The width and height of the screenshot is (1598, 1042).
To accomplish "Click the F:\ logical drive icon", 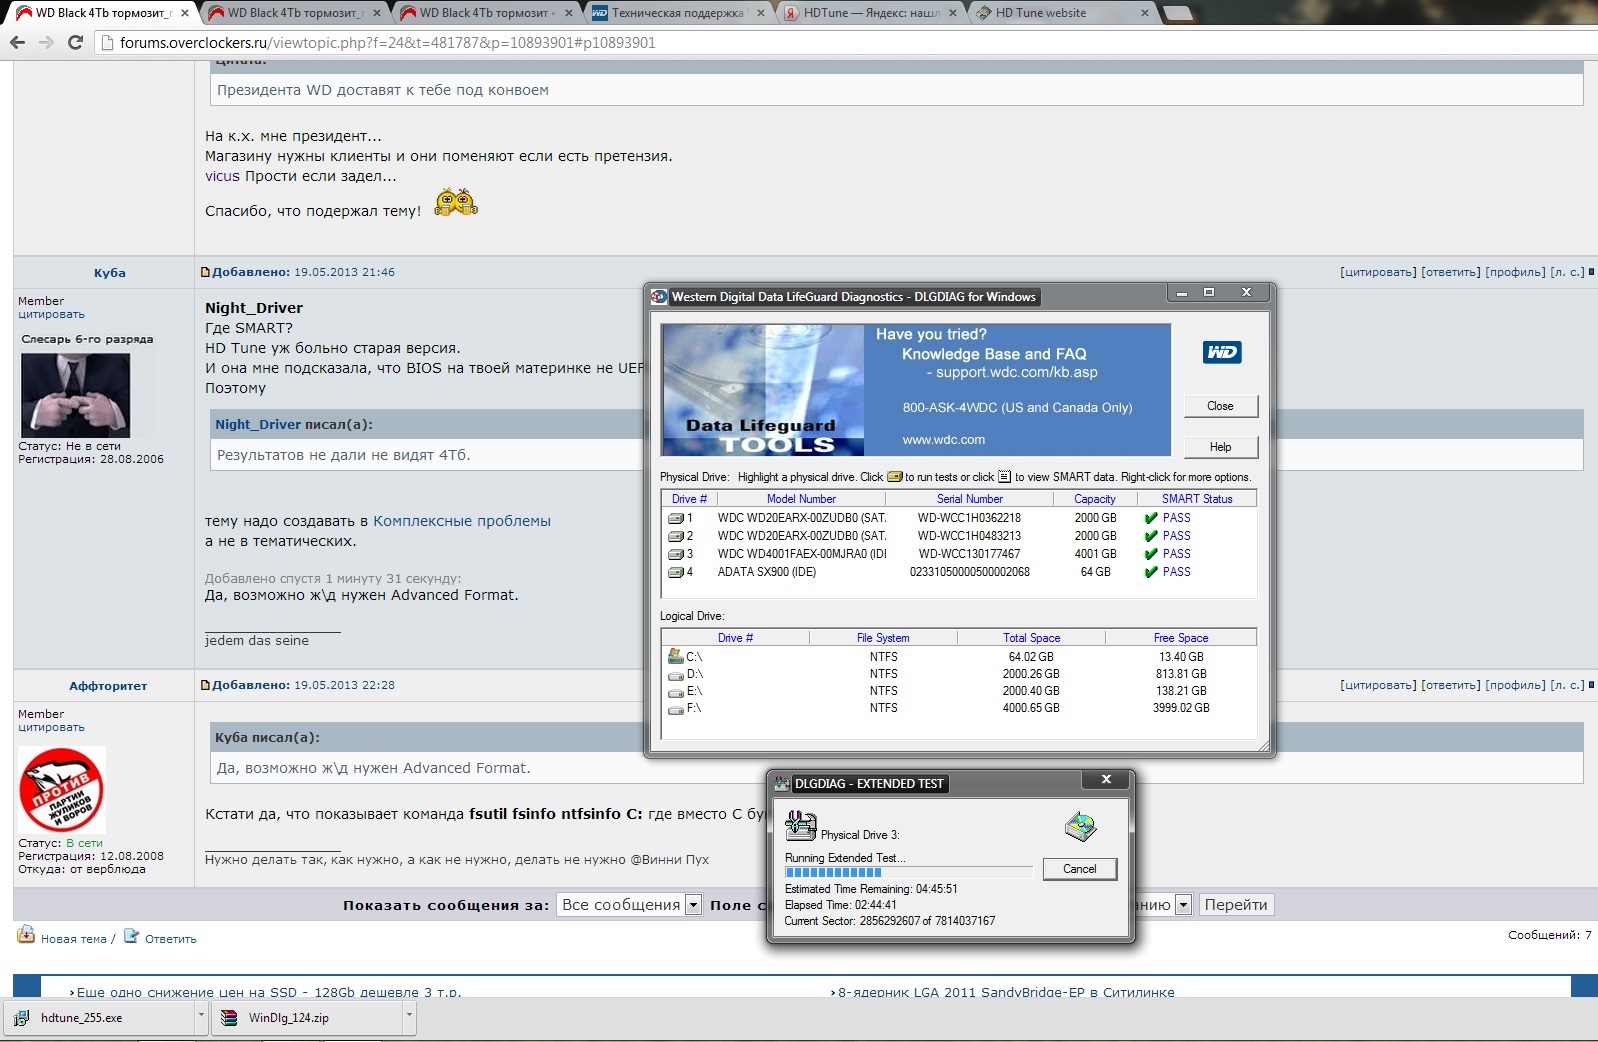I will pyautogui.click(x=675, y=708).
